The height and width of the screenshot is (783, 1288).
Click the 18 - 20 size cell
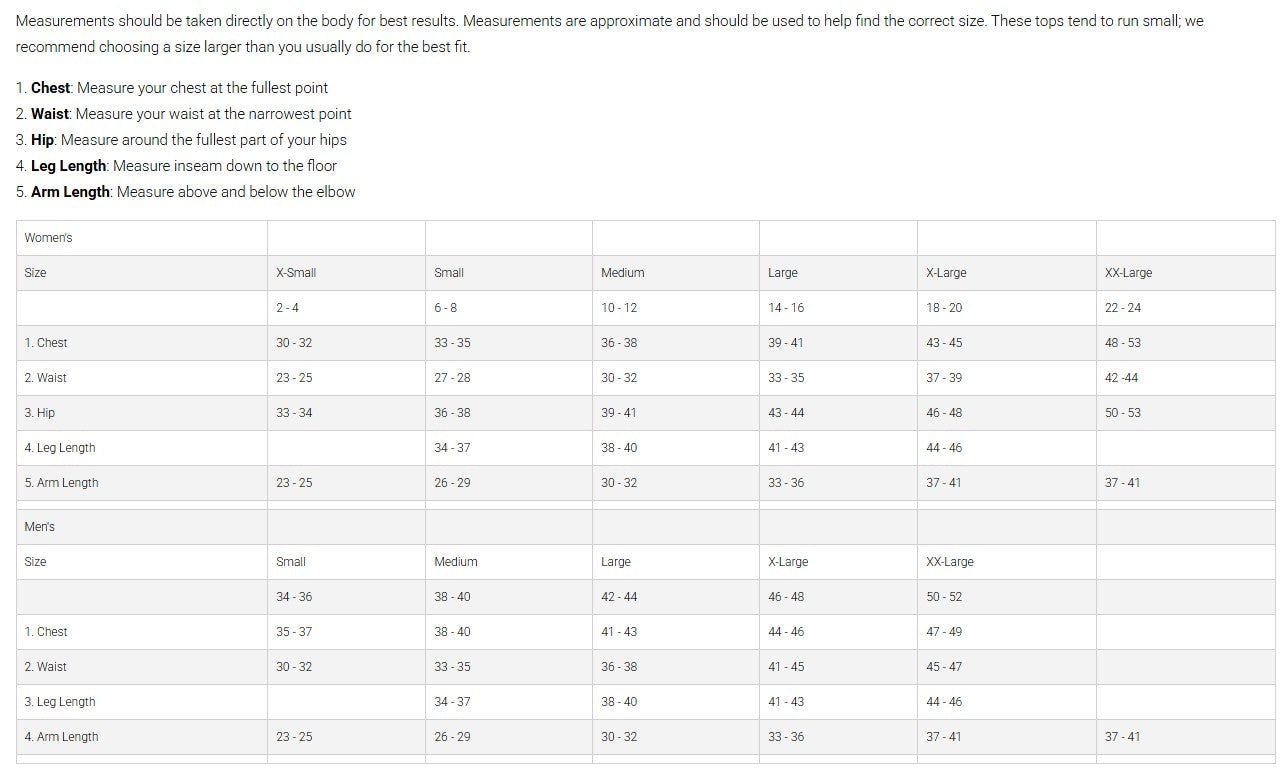[x=944, y=308]
